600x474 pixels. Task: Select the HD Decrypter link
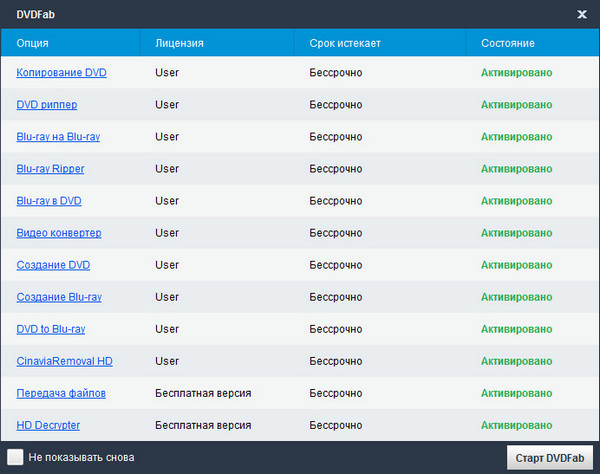pyautogui.click(x=48, y=425)
